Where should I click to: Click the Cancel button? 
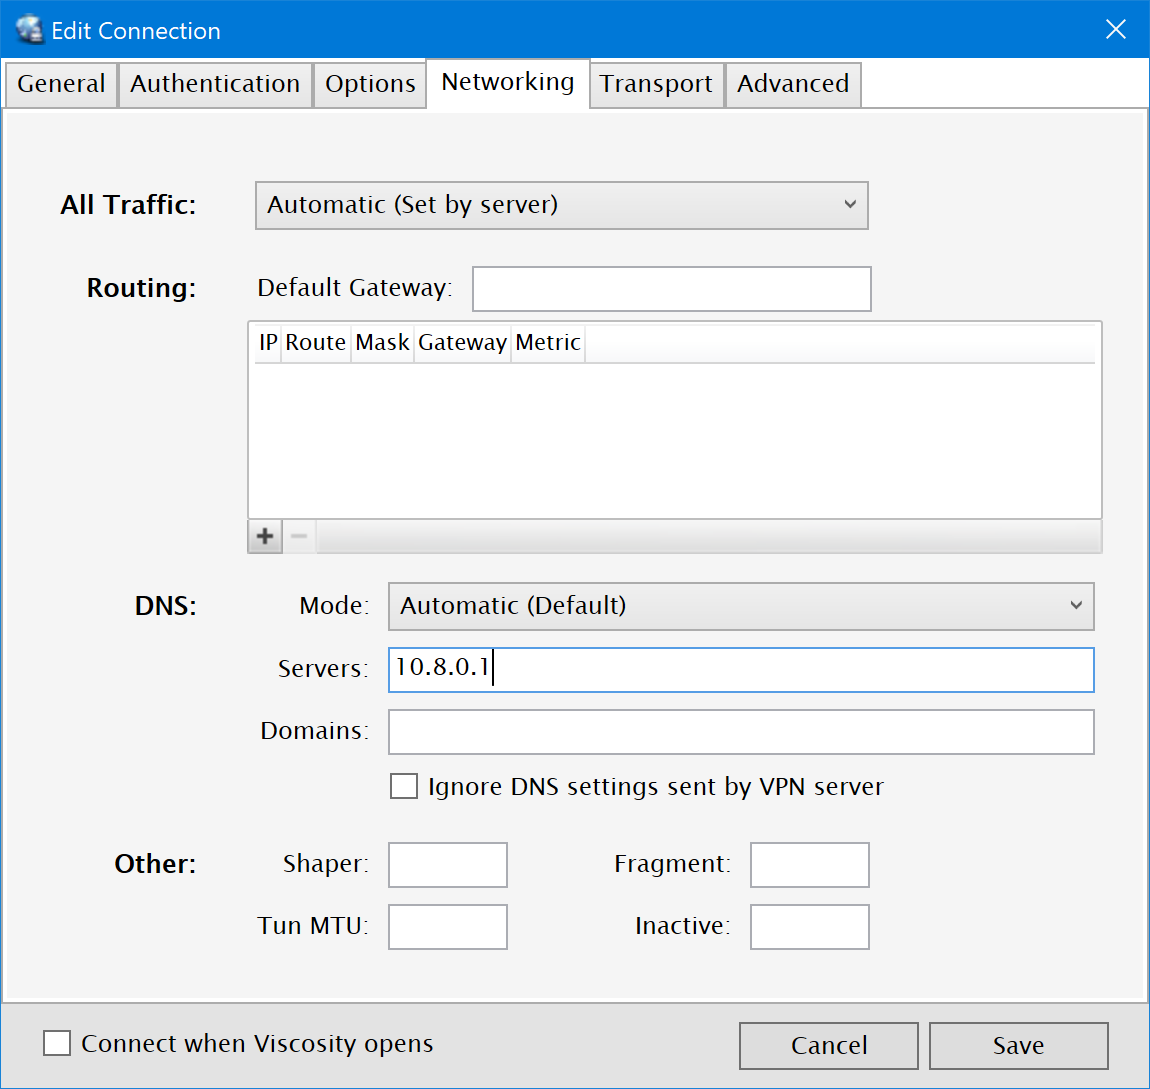tap(828, 1046)
